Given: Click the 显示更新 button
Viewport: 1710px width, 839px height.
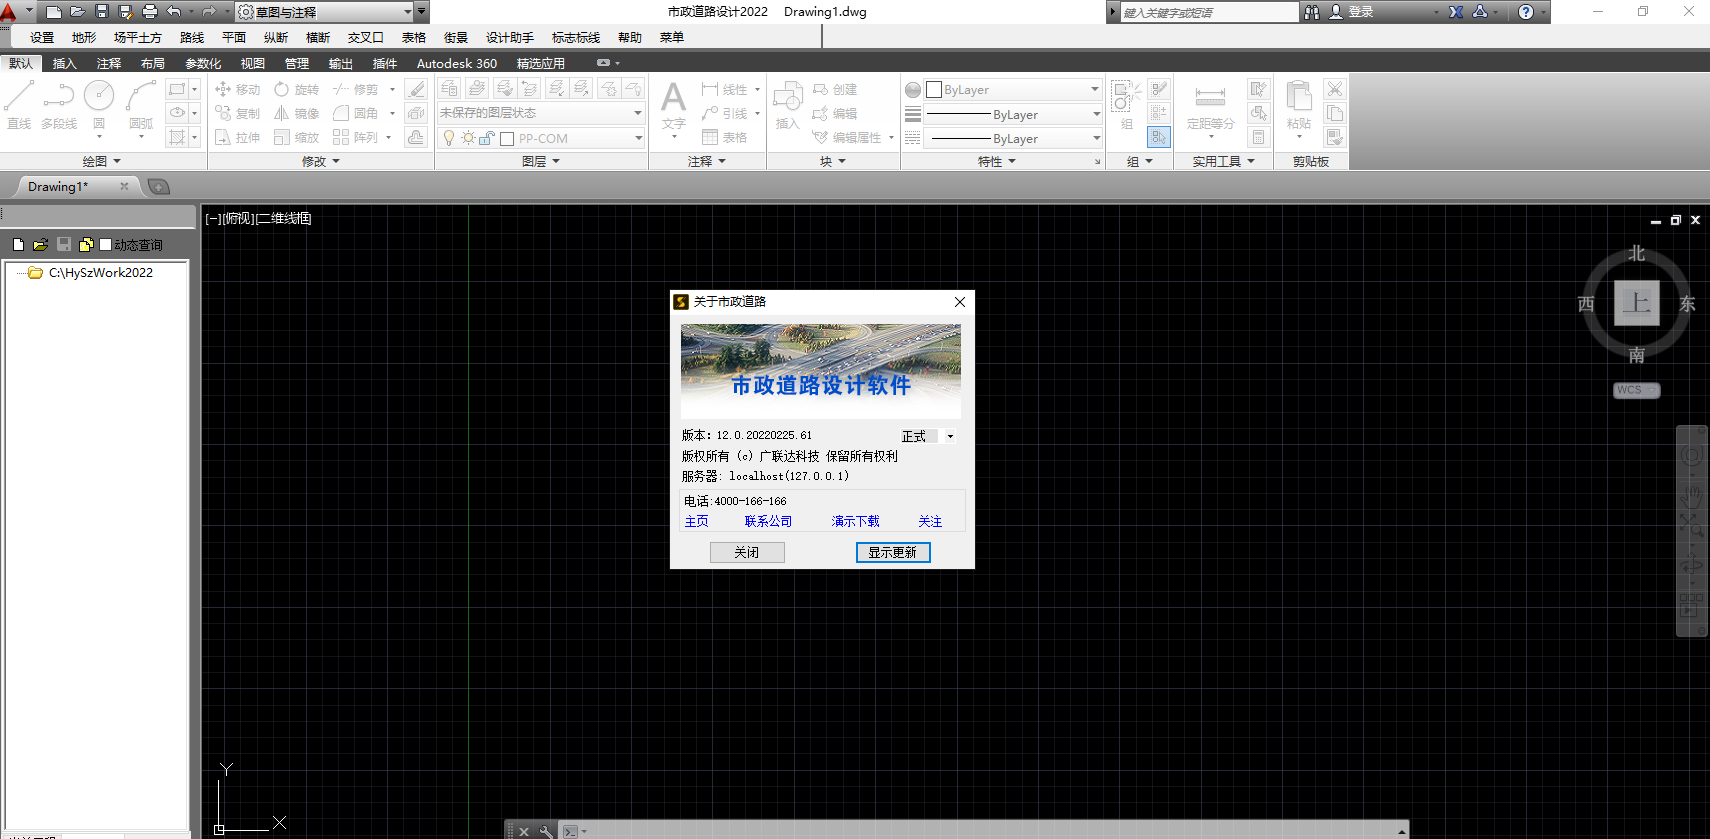Looking at the screenshot, I should point(892,553).
